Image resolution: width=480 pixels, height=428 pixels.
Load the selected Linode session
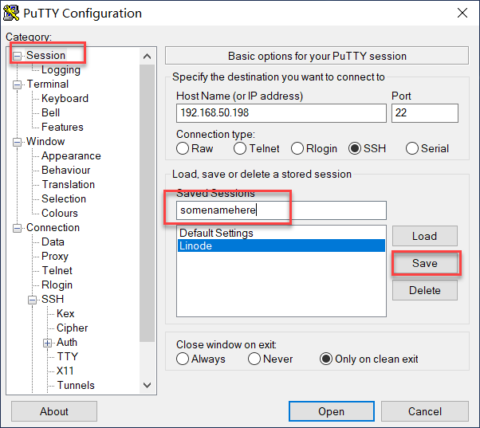(425, 236)
